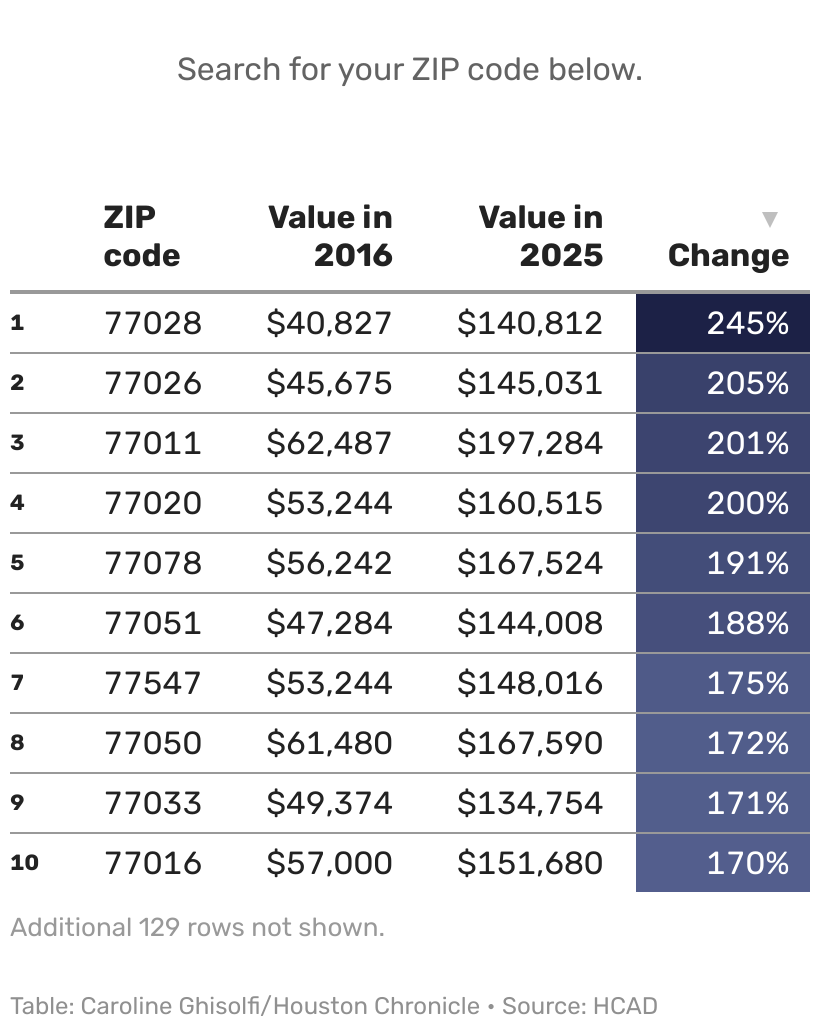Click the 170% change cell
This screenshot has height=1034, width=820.
pyautogui.click(x=722, y=863)
